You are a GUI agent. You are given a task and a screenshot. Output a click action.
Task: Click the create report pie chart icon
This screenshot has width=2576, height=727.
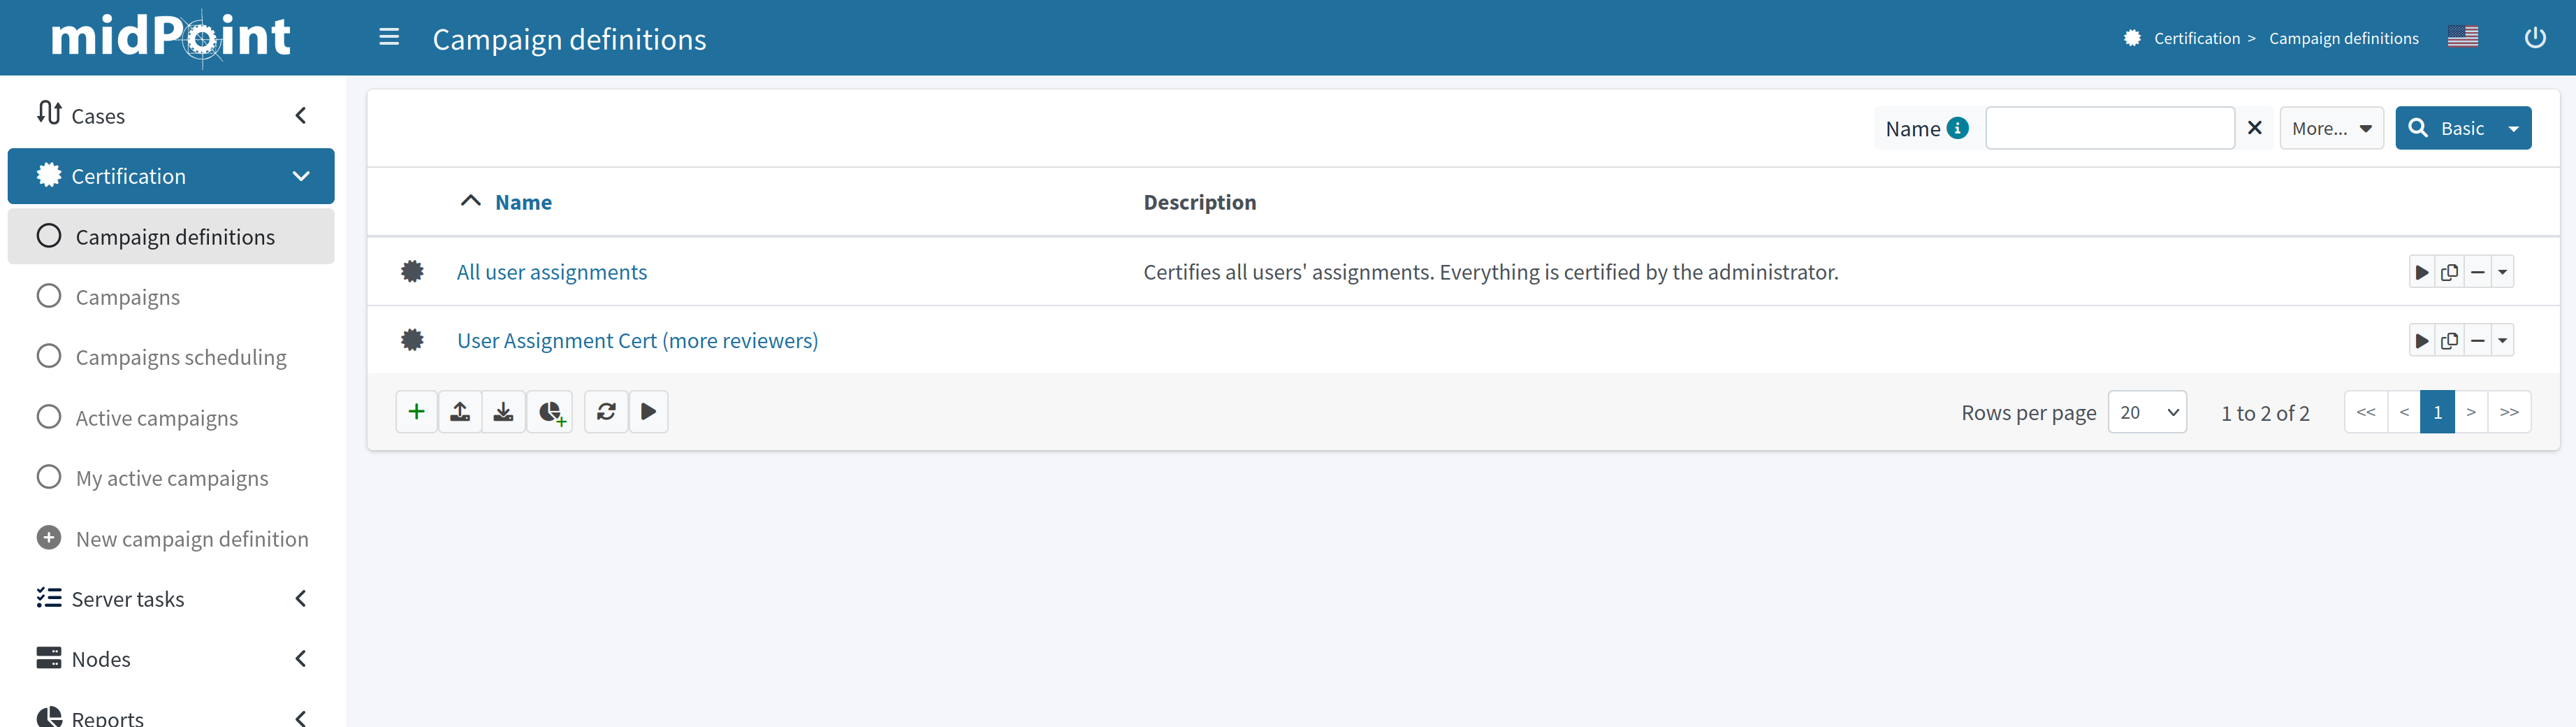coord(550,412)
